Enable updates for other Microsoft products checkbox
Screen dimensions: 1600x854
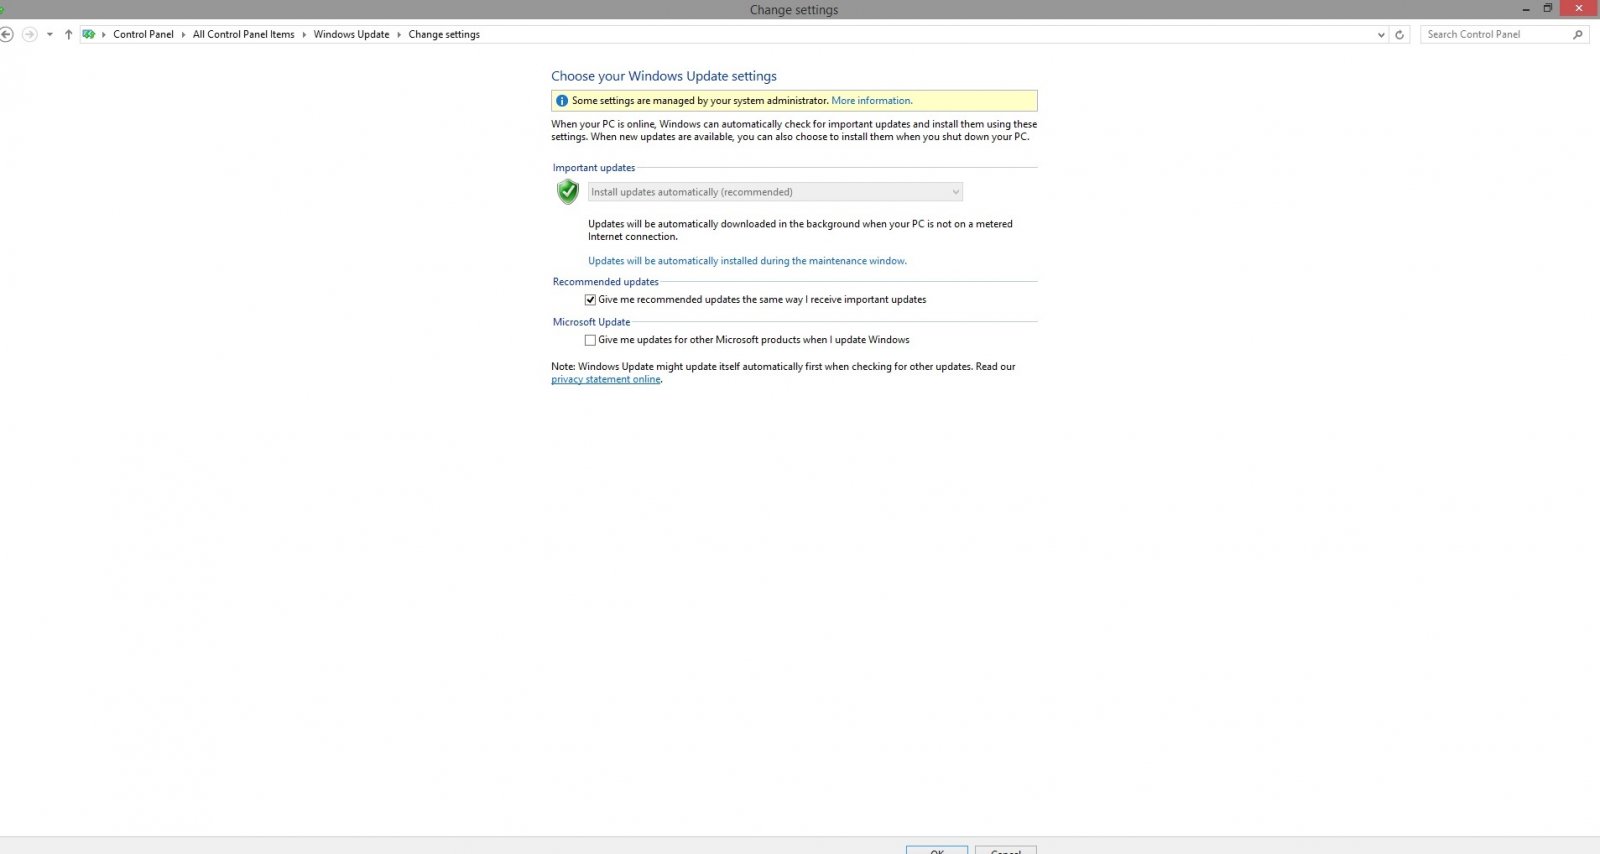(x=590, y=340)
